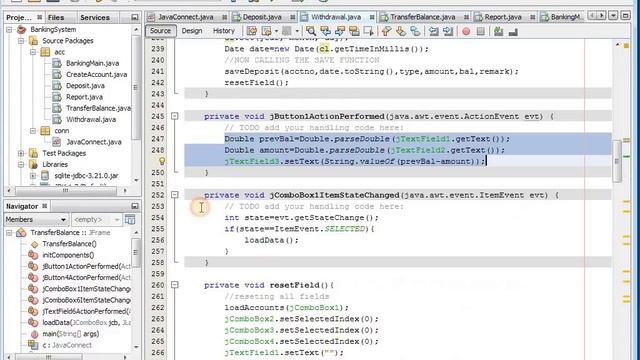The height and width of the screenshot is (360, 640).
Task: Open the Back history dropdown arrow
Action: pyautogui.click(x=276, y=31)
